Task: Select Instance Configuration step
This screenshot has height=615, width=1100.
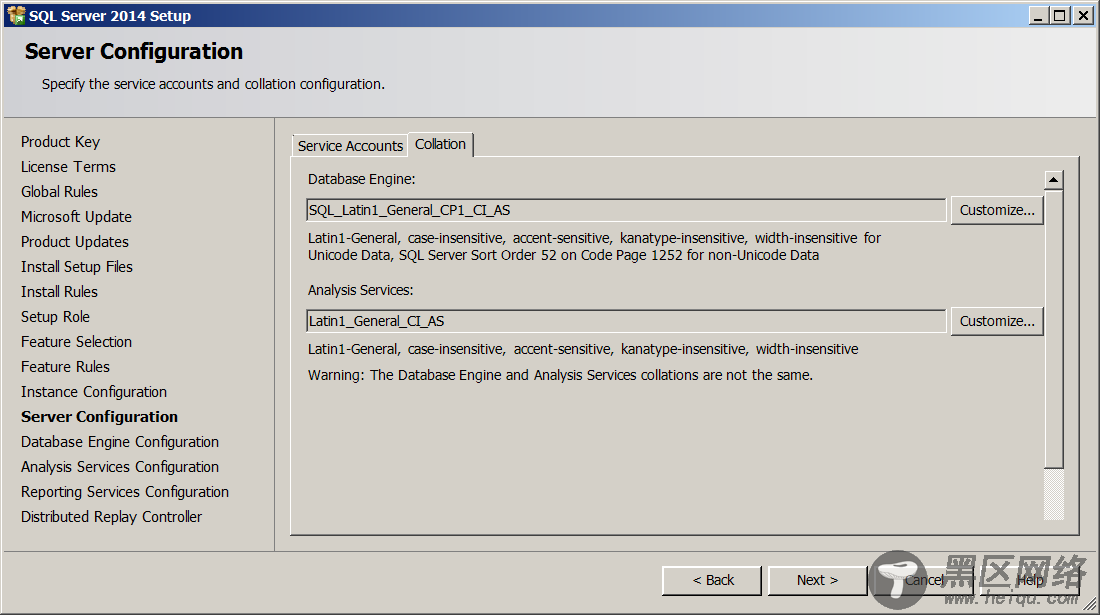Action: coord(93,392)
